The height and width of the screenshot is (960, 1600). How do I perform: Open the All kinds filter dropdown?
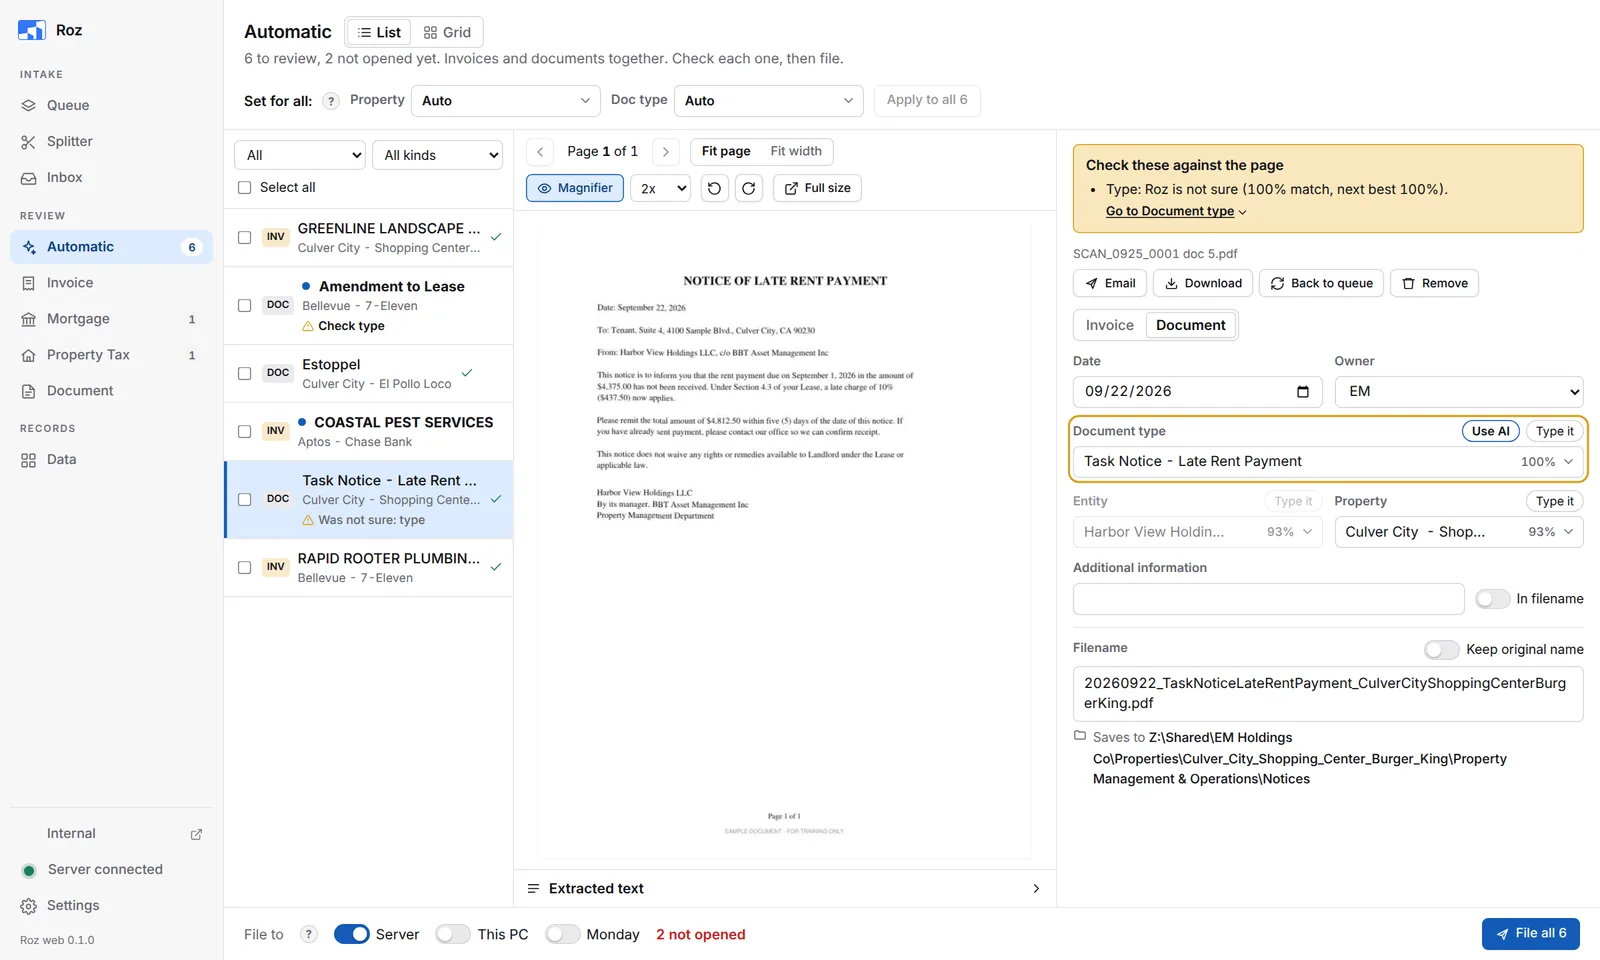[438, 155]
